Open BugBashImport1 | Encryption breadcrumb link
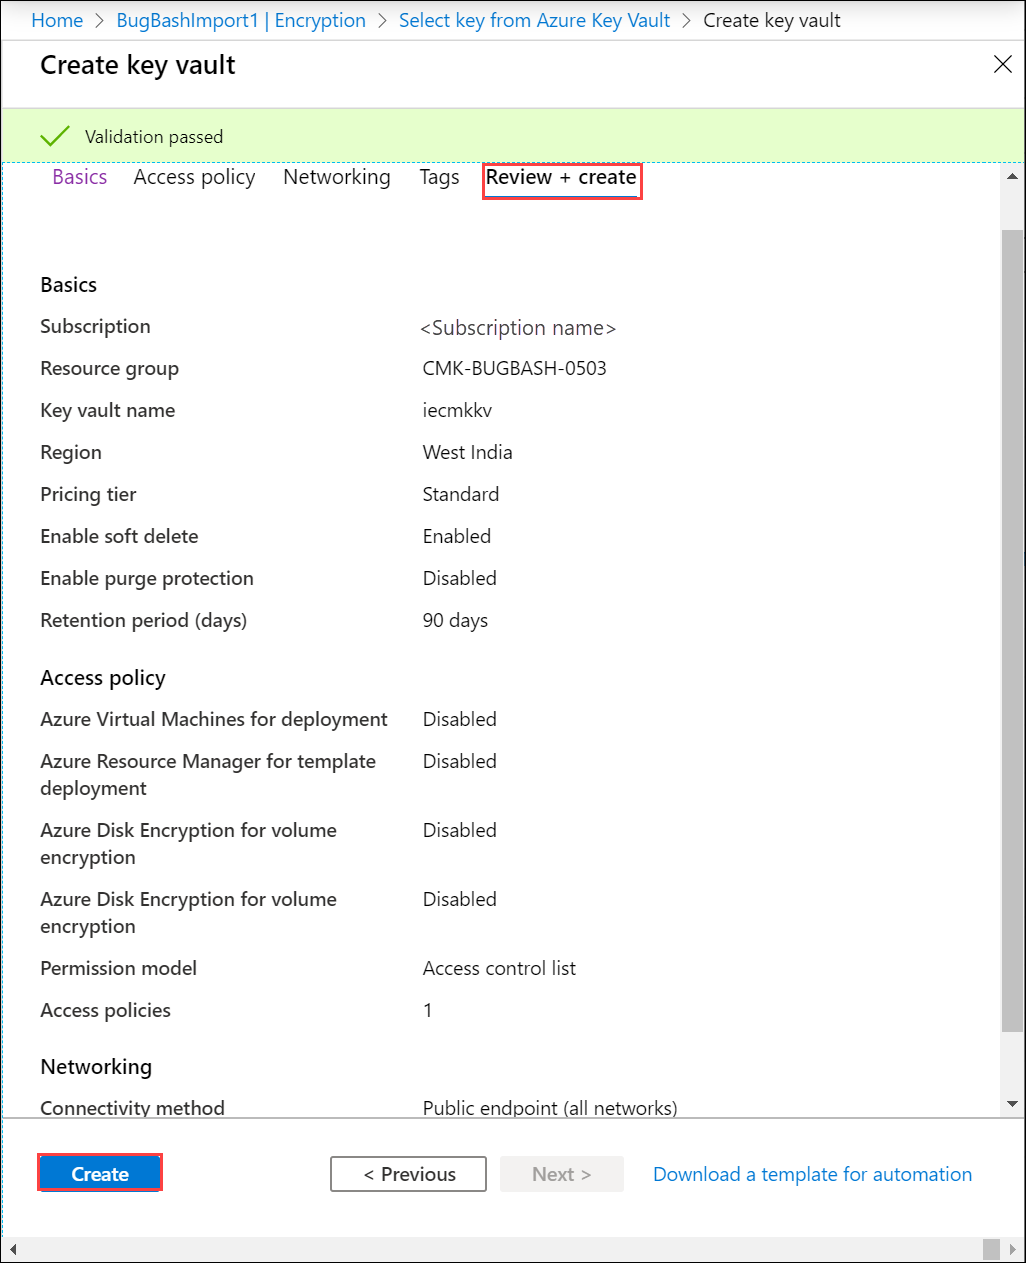 [x=240, y=20]
